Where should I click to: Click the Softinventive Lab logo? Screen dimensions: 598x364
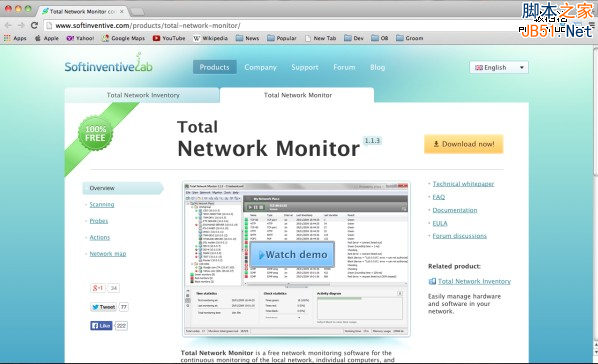[109, 64]
